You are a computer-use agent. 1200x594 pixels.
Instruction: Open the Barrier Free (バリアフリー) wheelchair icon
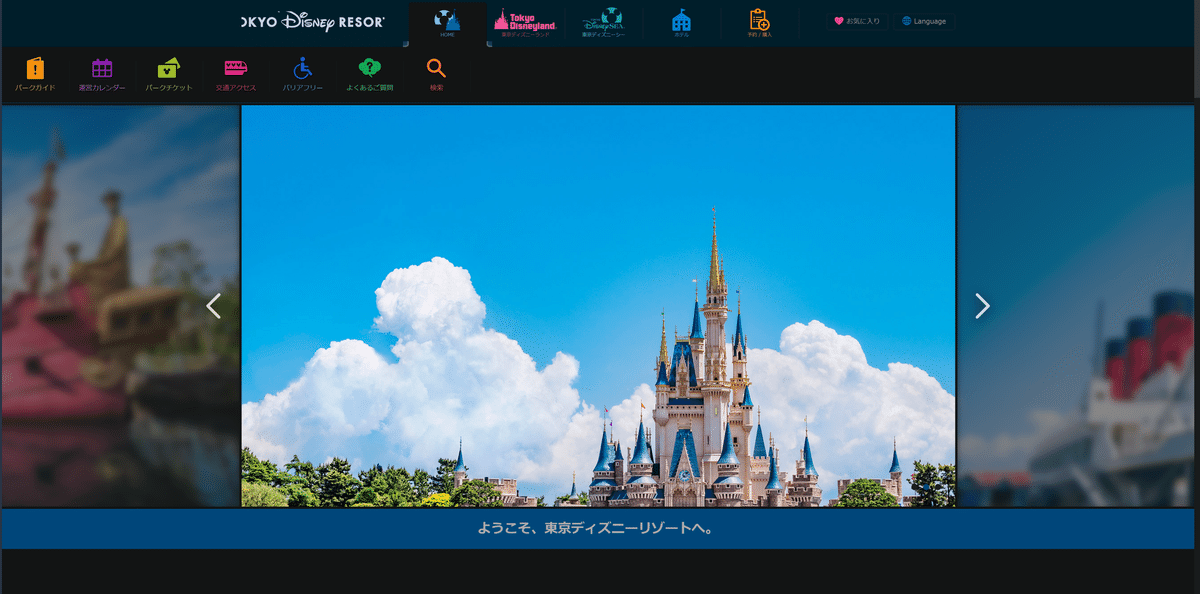point(303,75)
